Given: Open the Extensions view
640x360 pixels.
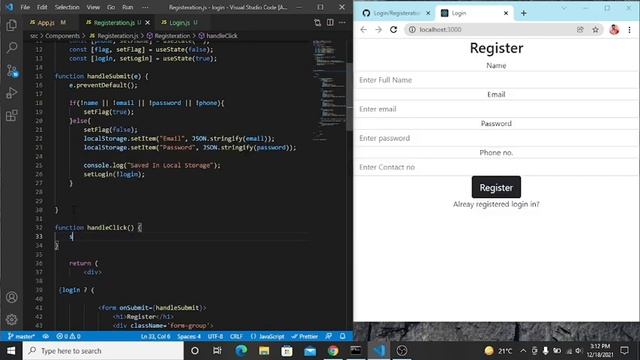Looking at the screenshot, I should (11, 116).
